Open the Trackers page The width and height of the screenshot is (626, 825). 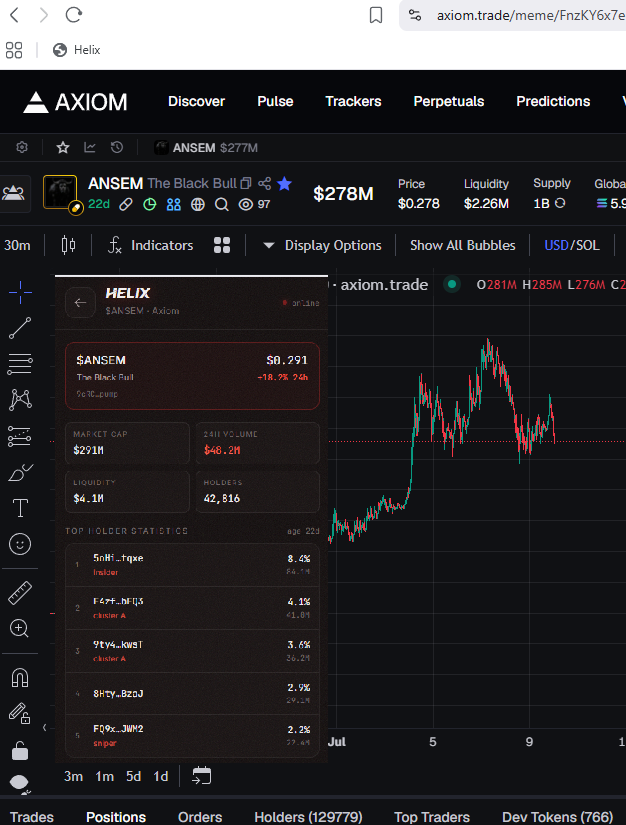353,101
